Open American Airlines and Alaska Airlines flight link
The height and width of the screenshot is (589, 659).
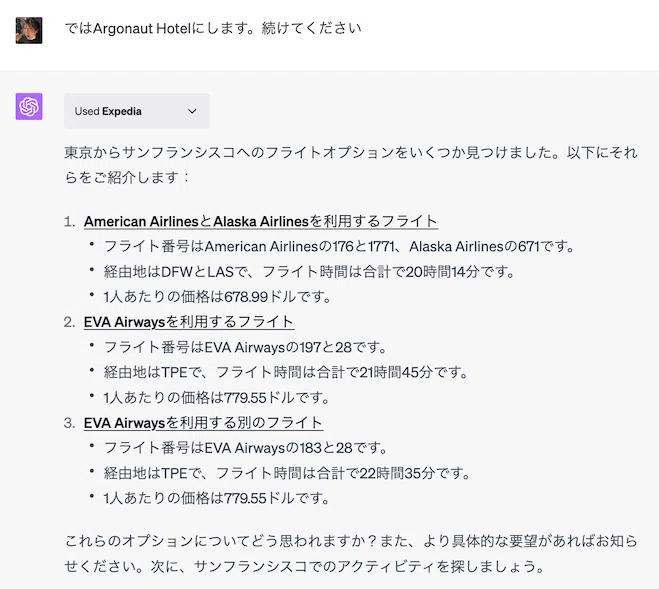point(261,221)
